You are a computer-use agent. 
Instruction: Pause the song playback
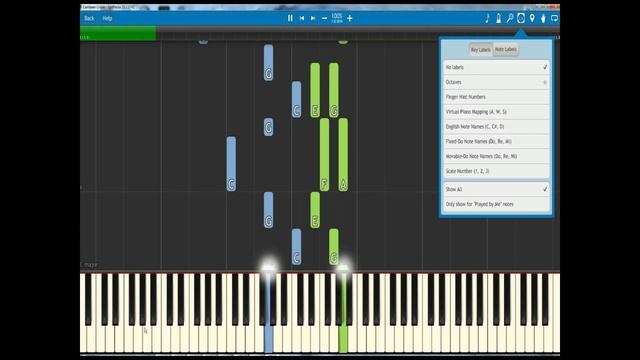[x=290, y=18]
